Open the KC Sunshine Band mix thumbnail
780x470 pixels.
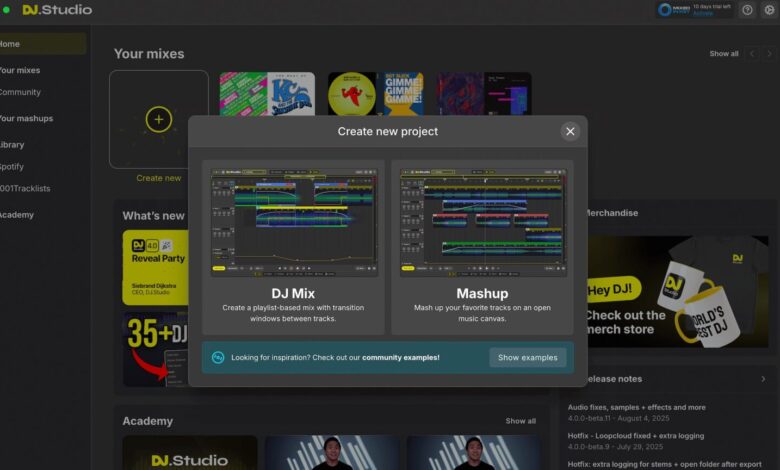(x=267, y=94)
